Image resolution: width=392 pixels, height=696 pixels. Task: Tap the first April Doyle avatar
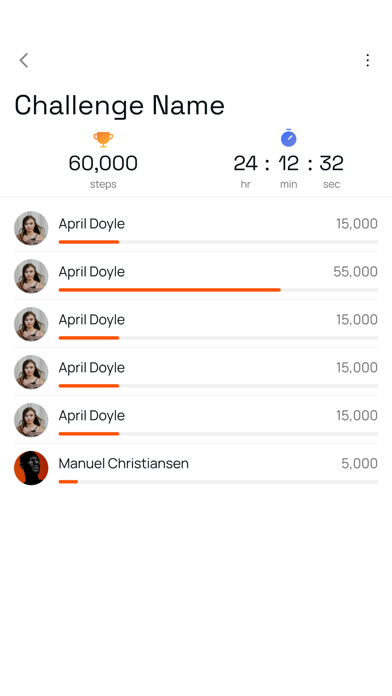pyautogui.click(x=31, y=228)
